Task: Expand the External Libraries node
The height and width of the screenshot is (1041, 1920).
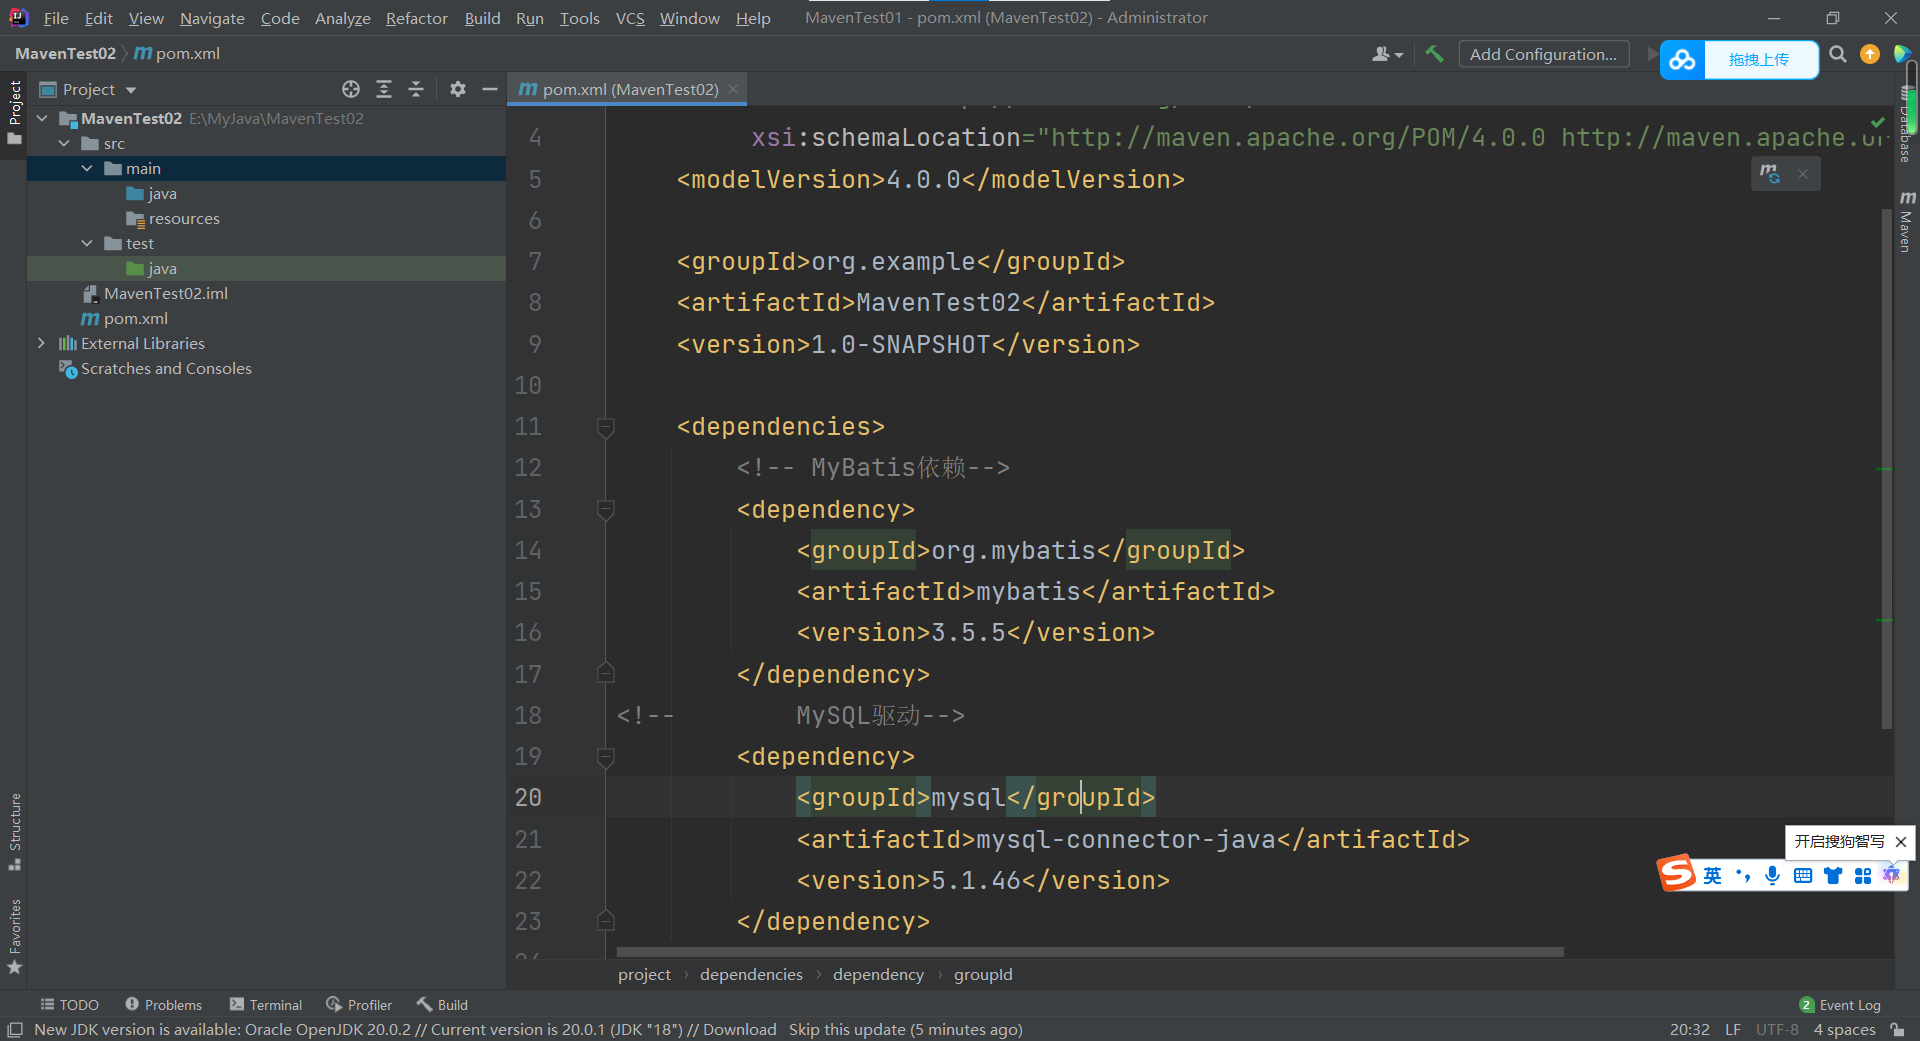Action: click(41, 343)
